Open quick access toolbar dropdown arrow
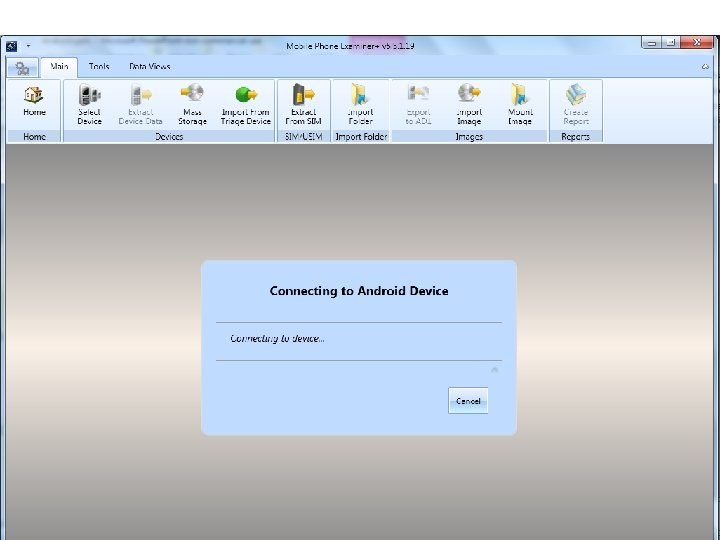 [x=28, y=46]
